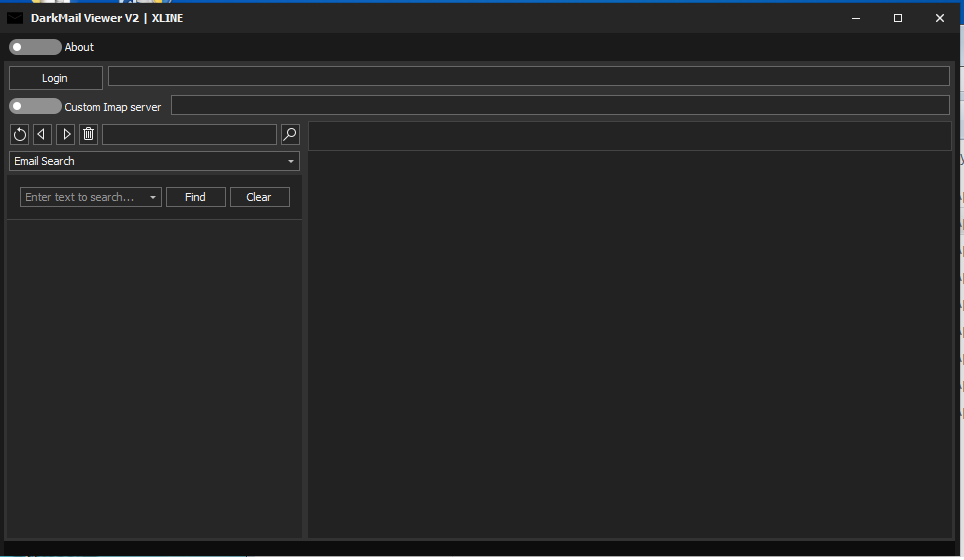
Task: Toggle the About switch
Action: 35,47
